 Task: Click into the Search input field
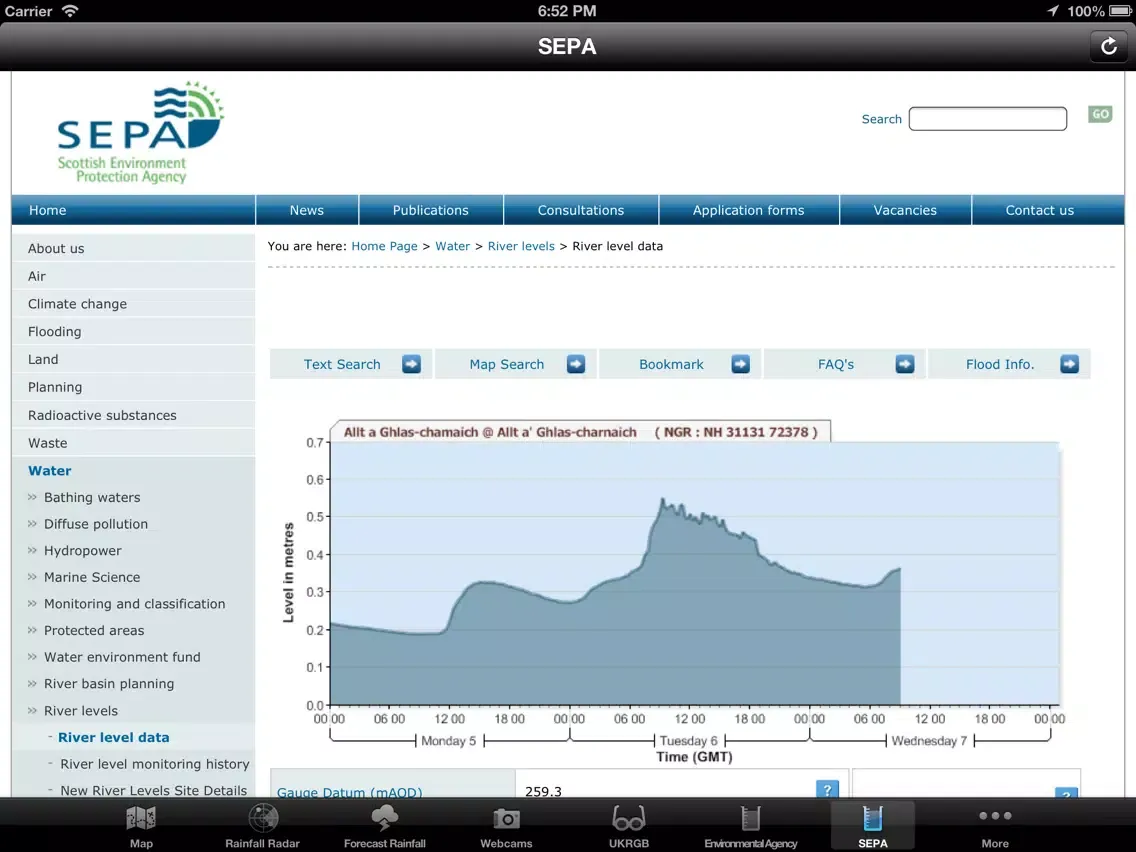click(x=987, y=119)
